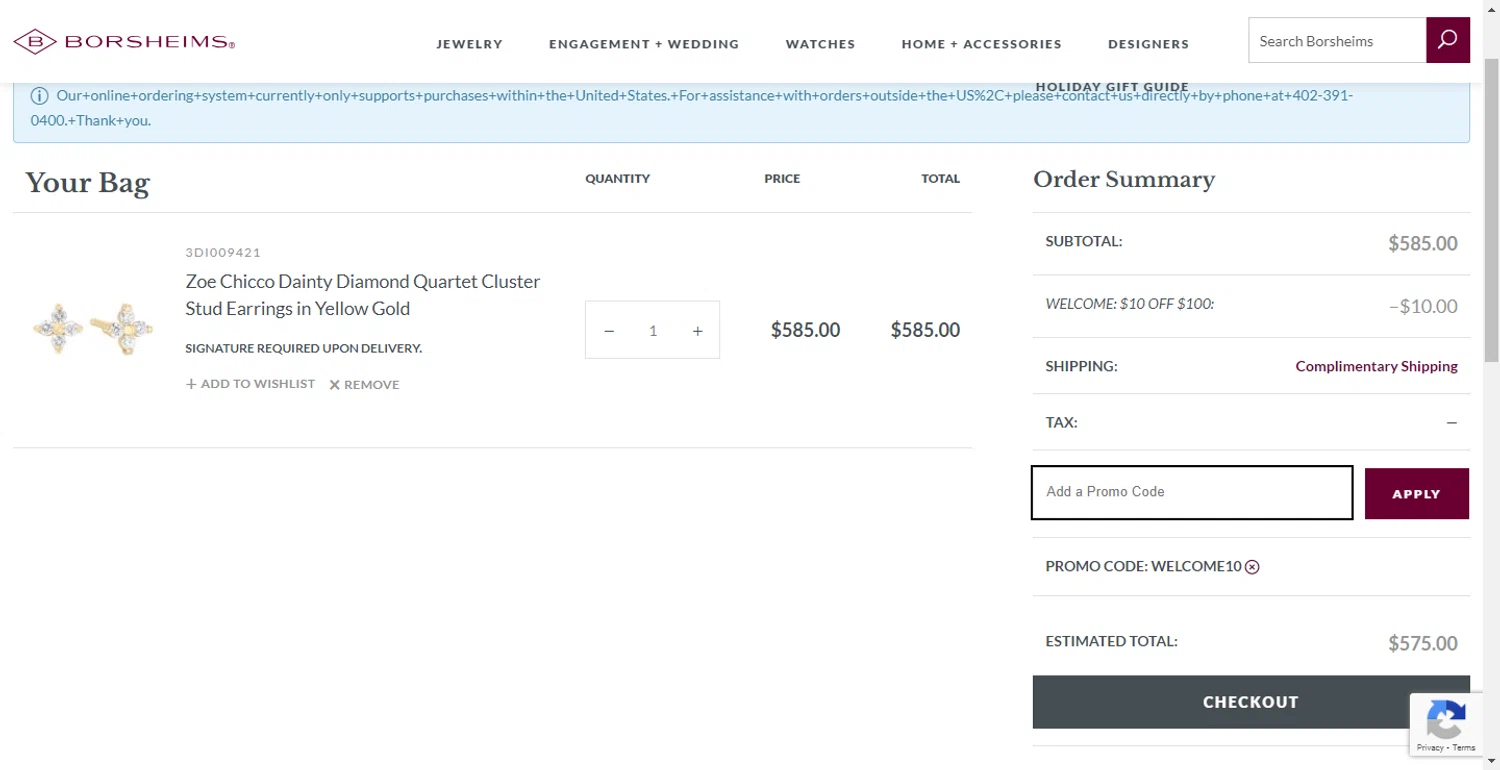Open the Holiday Gift Guide menu
This screenshot has height=770, width=1500.
pos(1112,87)
